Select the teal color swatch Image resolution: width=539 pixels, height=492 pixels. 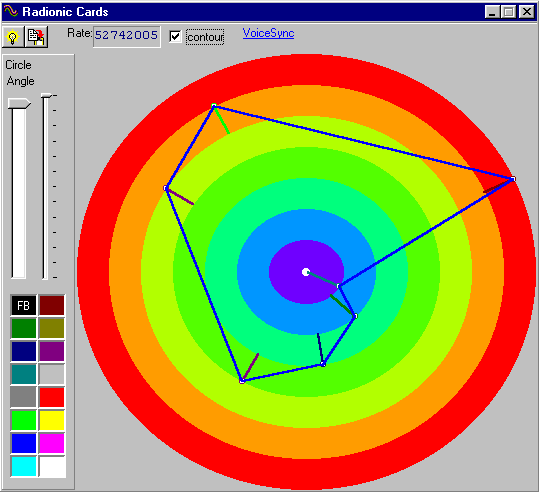[23, 374]
